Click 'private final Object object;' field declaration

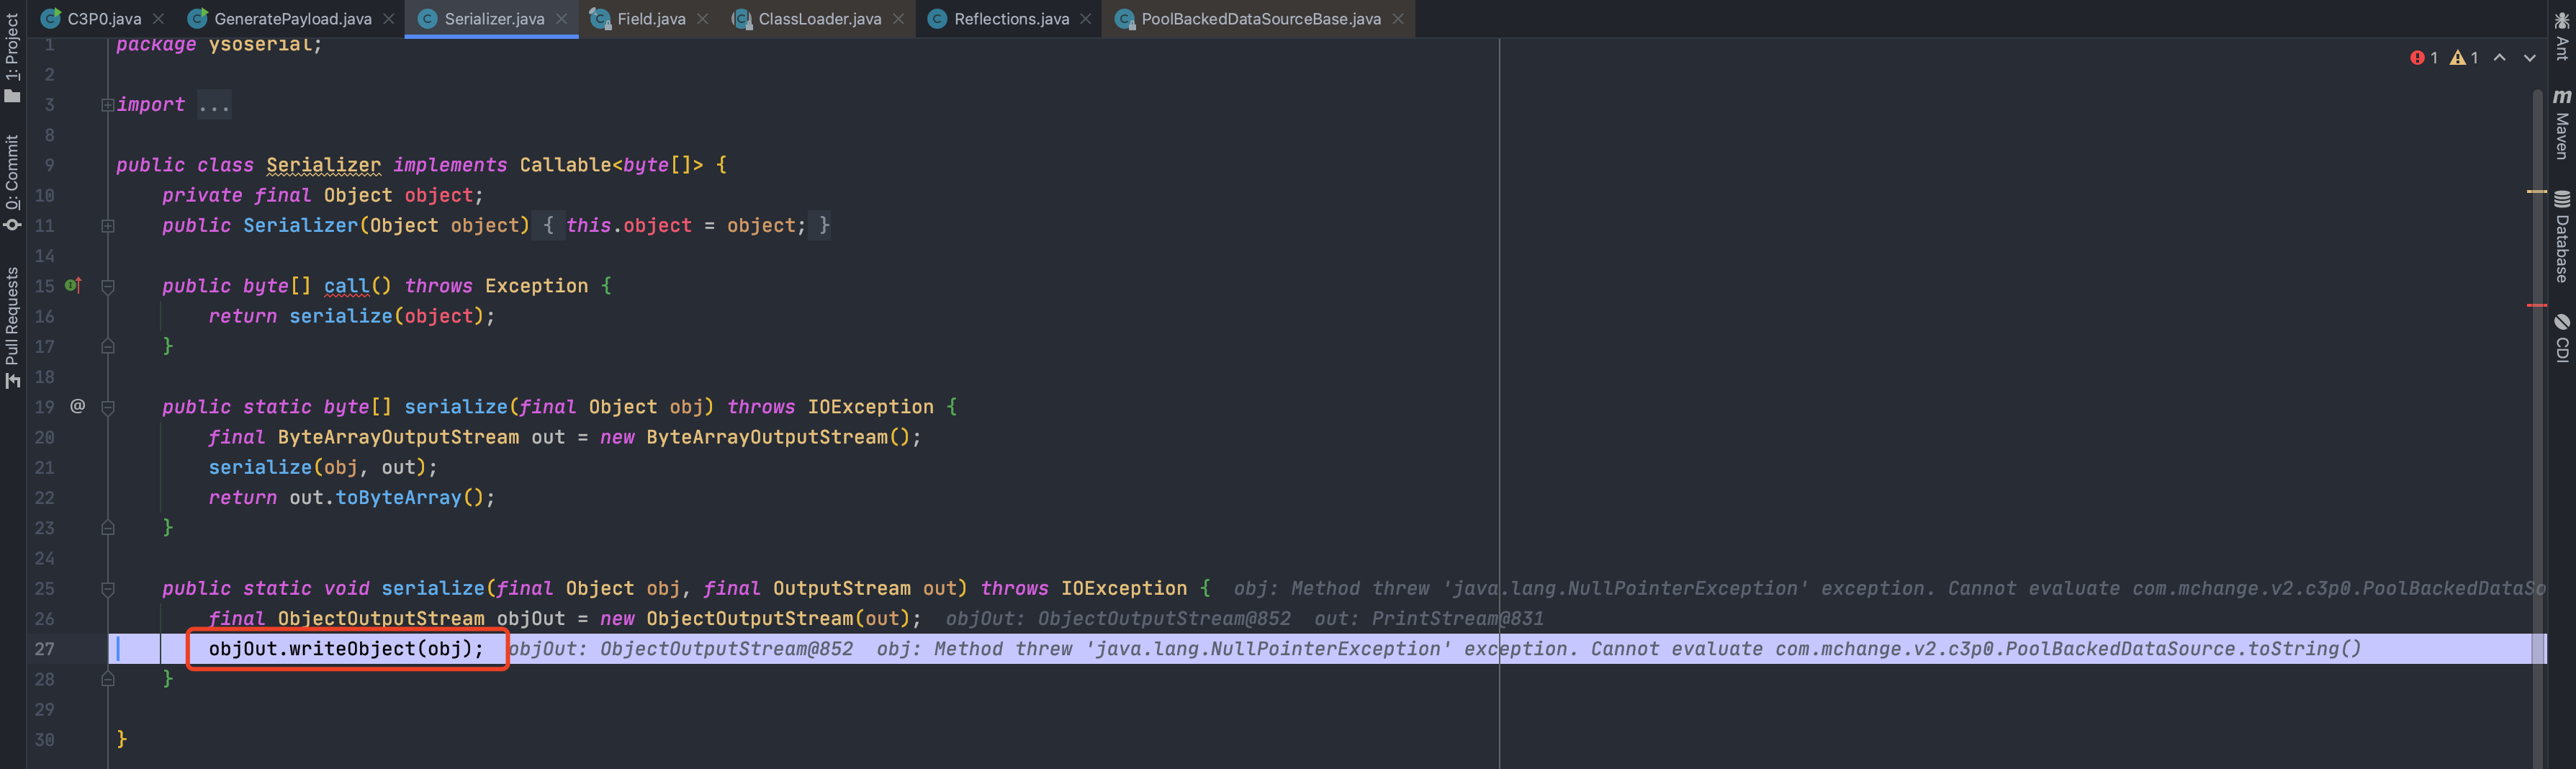[x=323, y=195]
